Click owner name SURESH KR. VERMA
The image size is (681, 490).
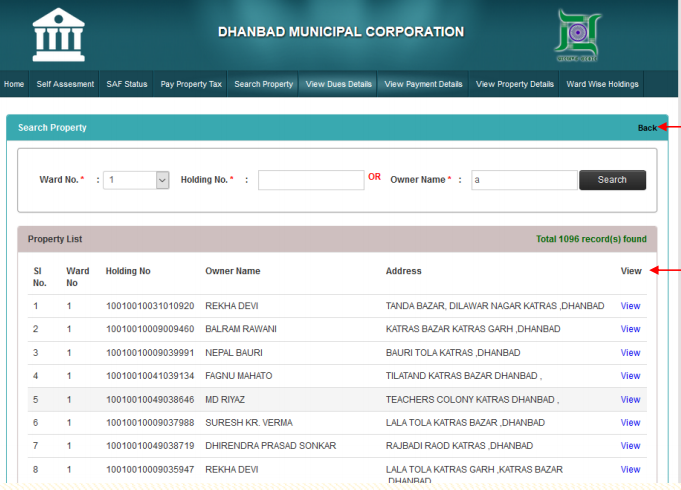249,423
